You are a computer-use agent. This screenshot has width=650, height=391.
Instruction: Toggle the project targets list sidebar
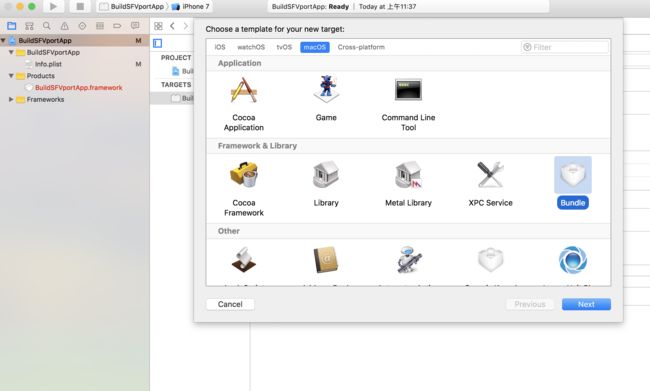pyautogui.click(x=158, y=43)
